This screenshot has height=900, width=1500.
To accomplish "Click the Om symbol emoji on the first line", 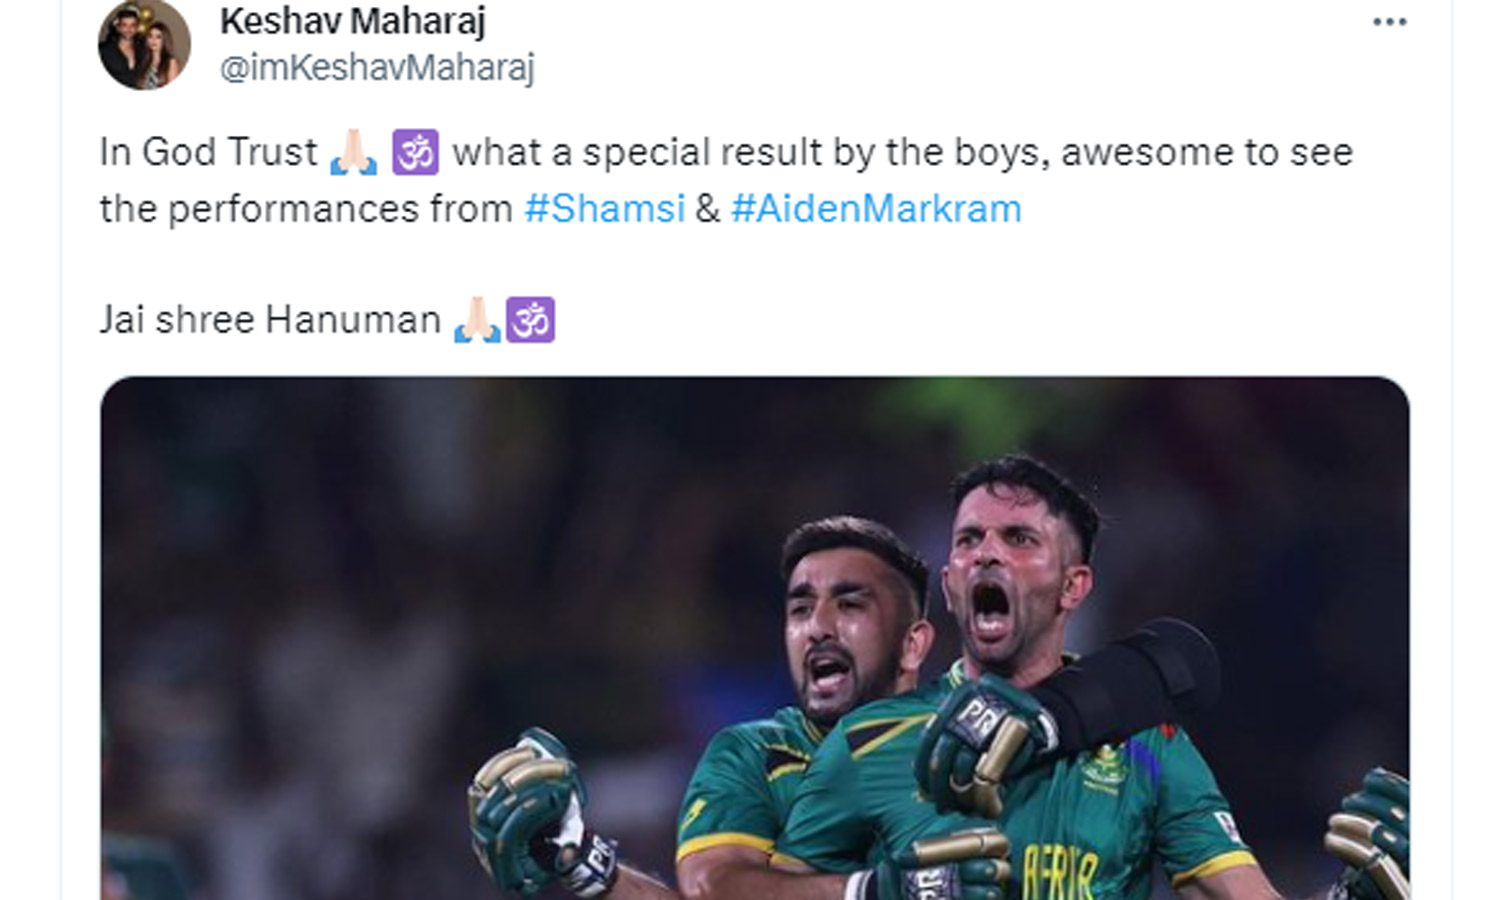I will click(415, 153).
